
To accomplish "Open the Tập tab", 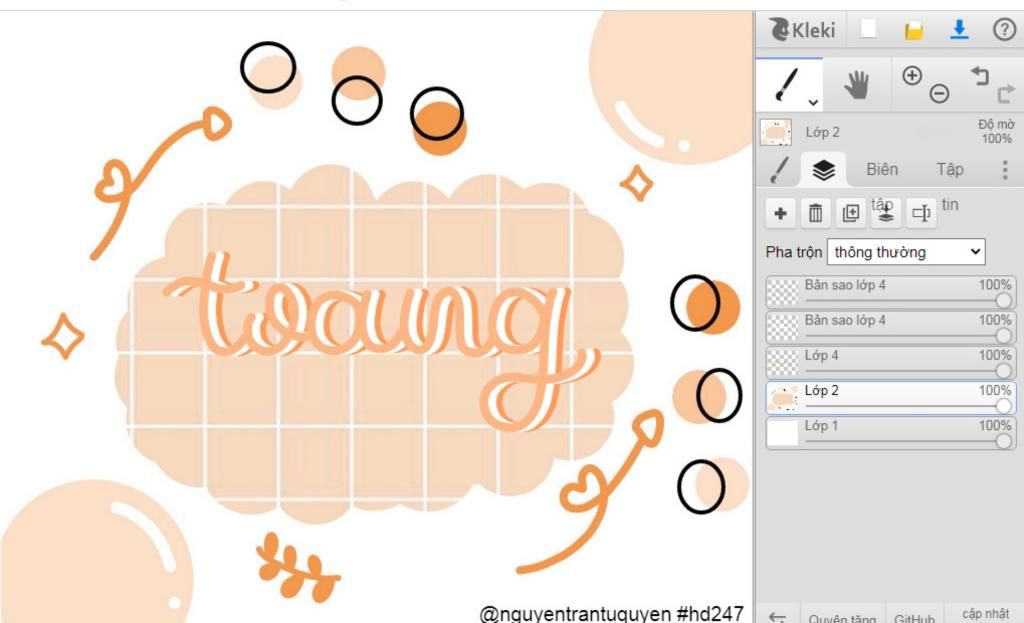I will [x=950, y=170].
